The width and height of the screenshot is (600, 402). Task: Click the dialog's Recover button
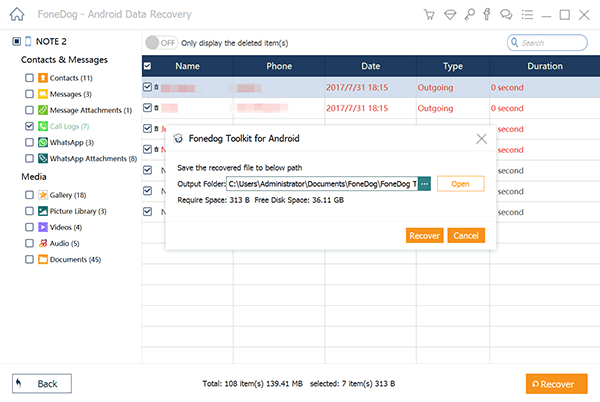pos(424,236)
